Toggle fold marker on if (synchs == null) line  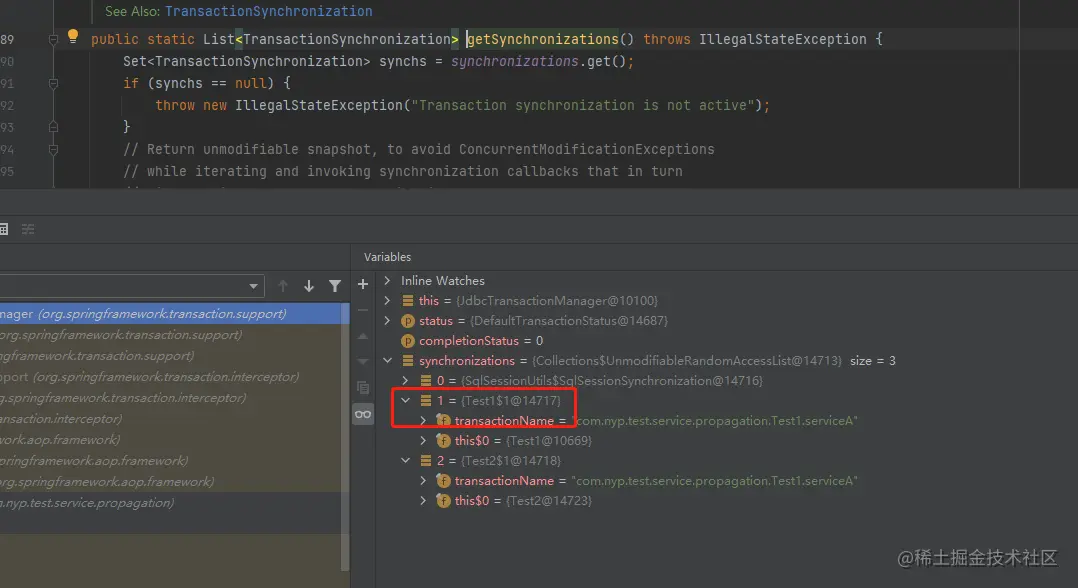[53, 83]
